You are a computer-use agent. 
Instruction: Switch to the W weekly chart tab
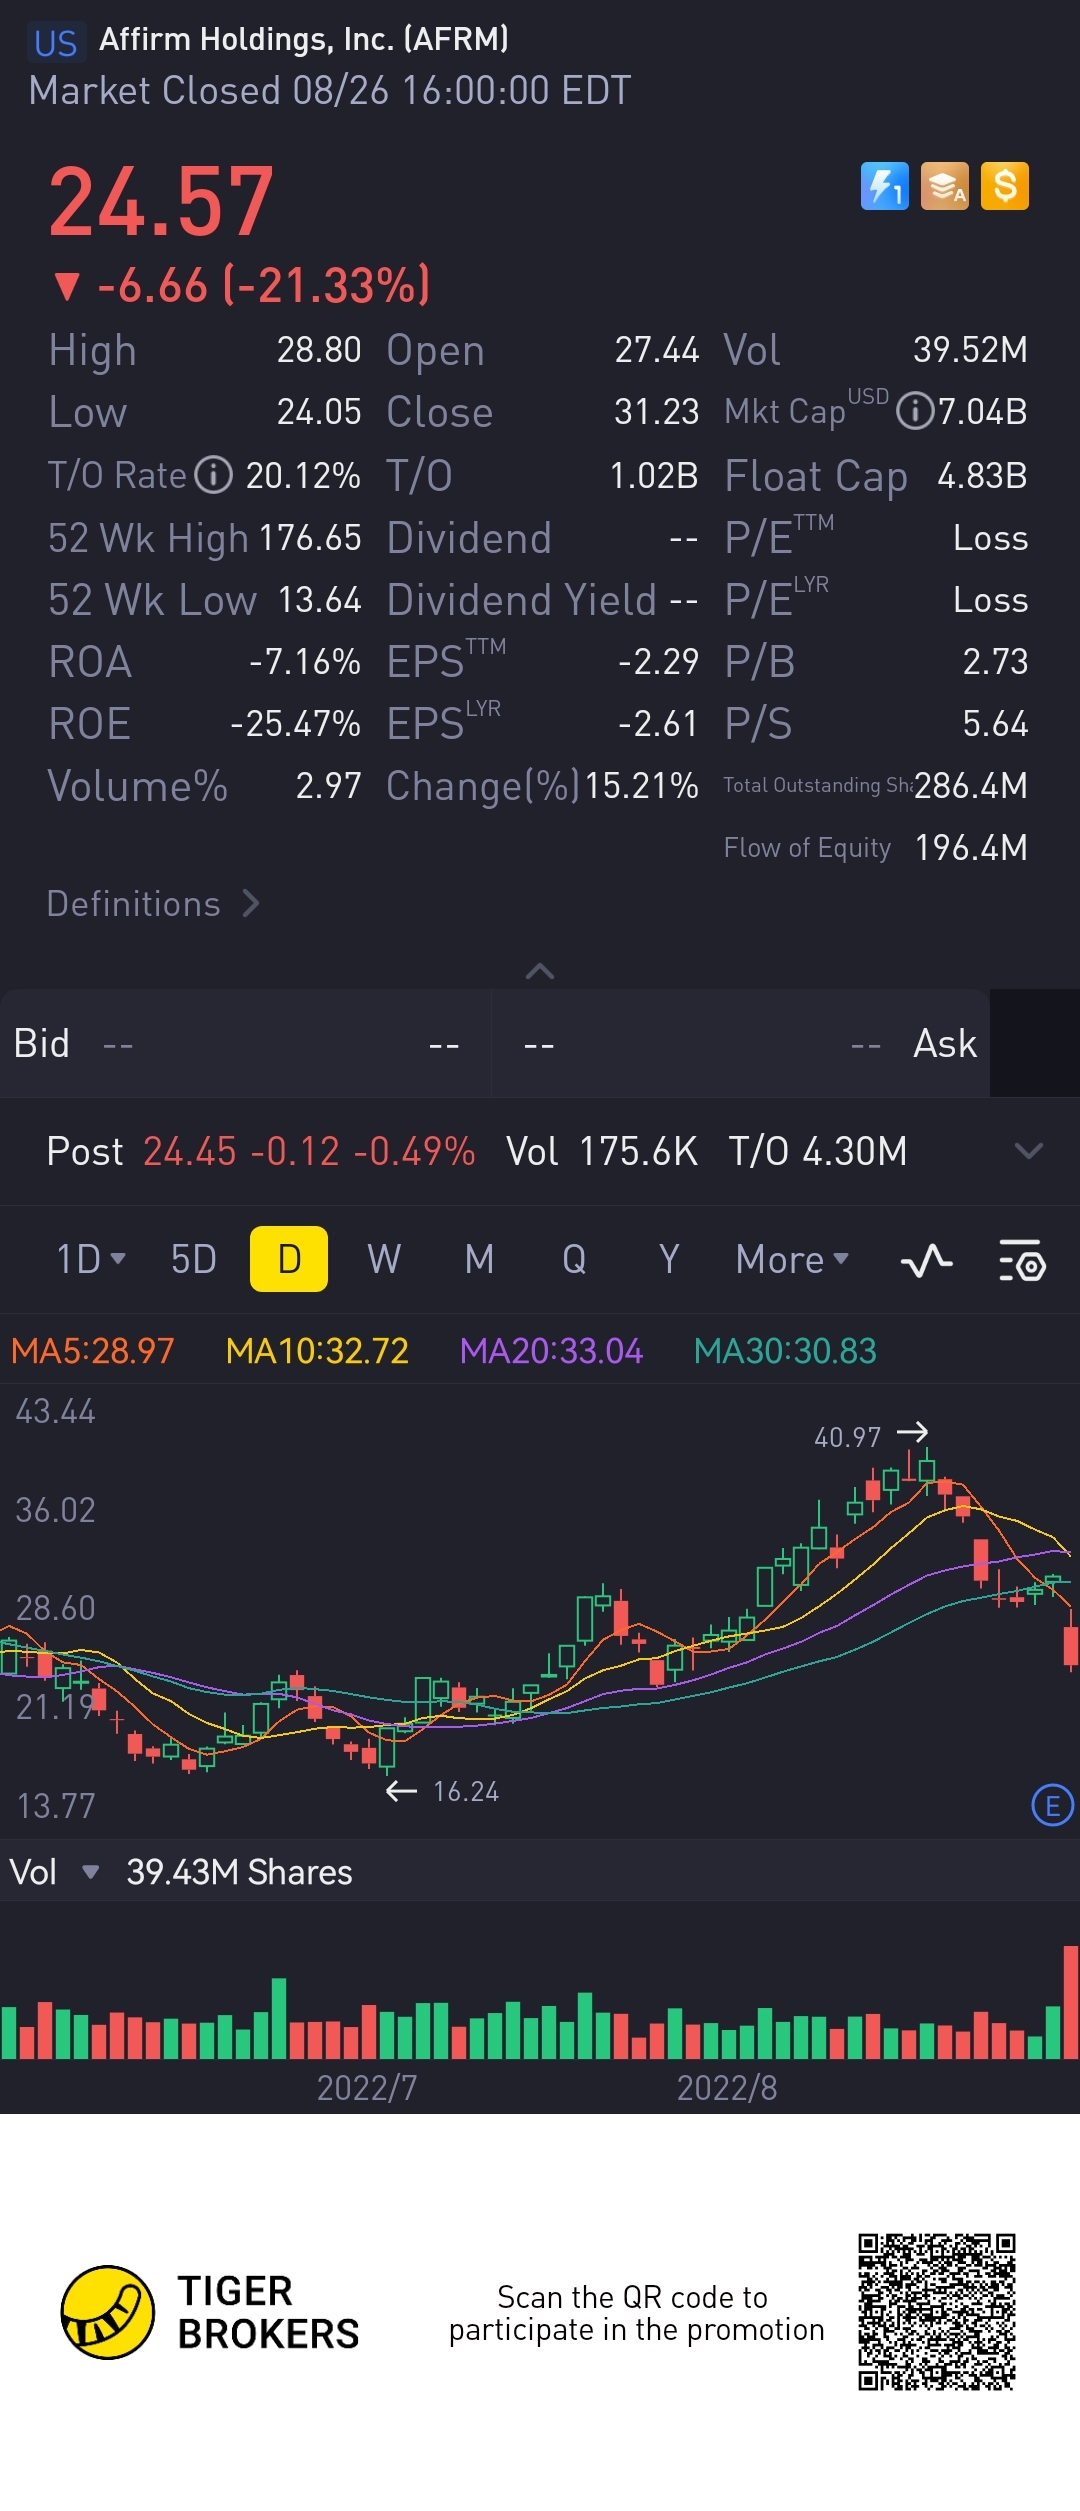tap(384, 1259)
